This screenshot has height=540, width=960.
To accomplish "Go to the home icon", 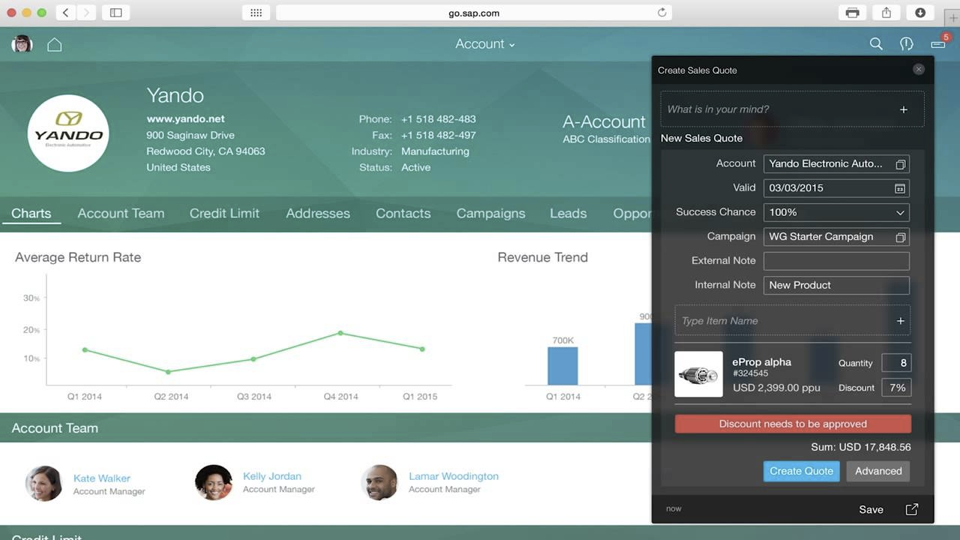I will pos(54,44).
